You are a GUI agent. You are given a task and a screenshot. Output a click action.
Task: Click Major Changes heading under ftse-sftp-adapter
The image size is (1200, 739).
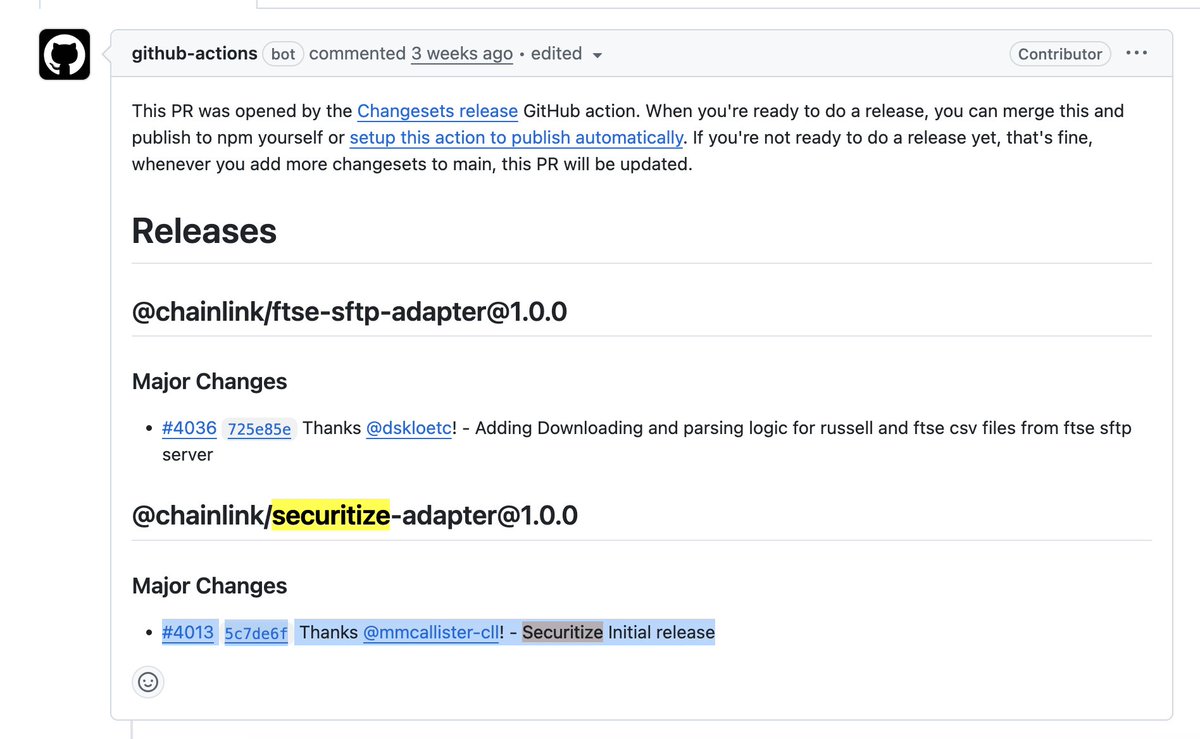click(x=209, y=382)
